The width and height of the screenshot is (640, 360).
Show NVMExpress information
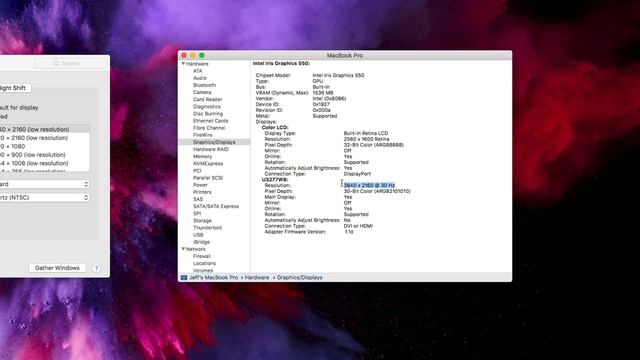point(208,164)
